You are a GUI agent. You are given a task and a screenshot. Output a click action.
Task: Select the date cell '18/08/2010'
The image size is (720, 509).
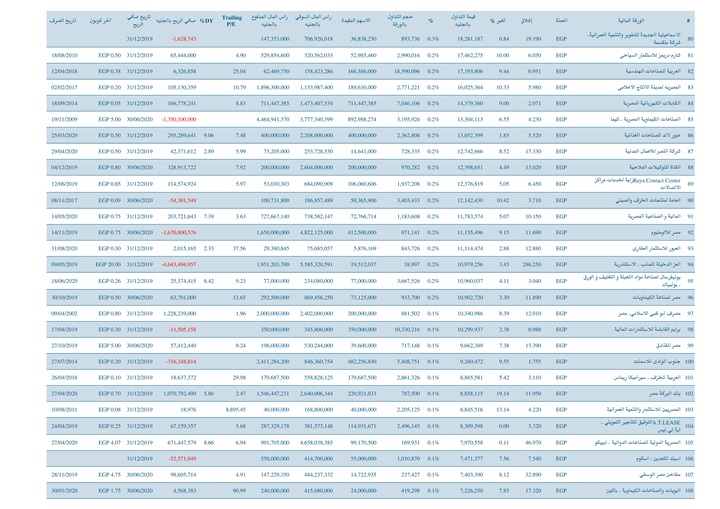(64, 55)
